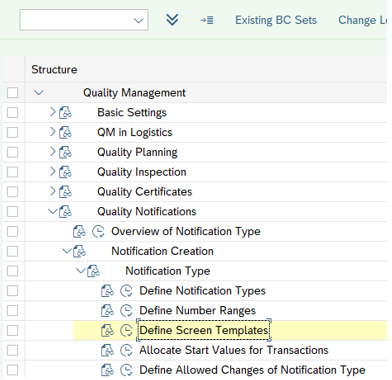Open documentation icon for Define Notification Types
The image size is (392, 380).
click(107, 291)
